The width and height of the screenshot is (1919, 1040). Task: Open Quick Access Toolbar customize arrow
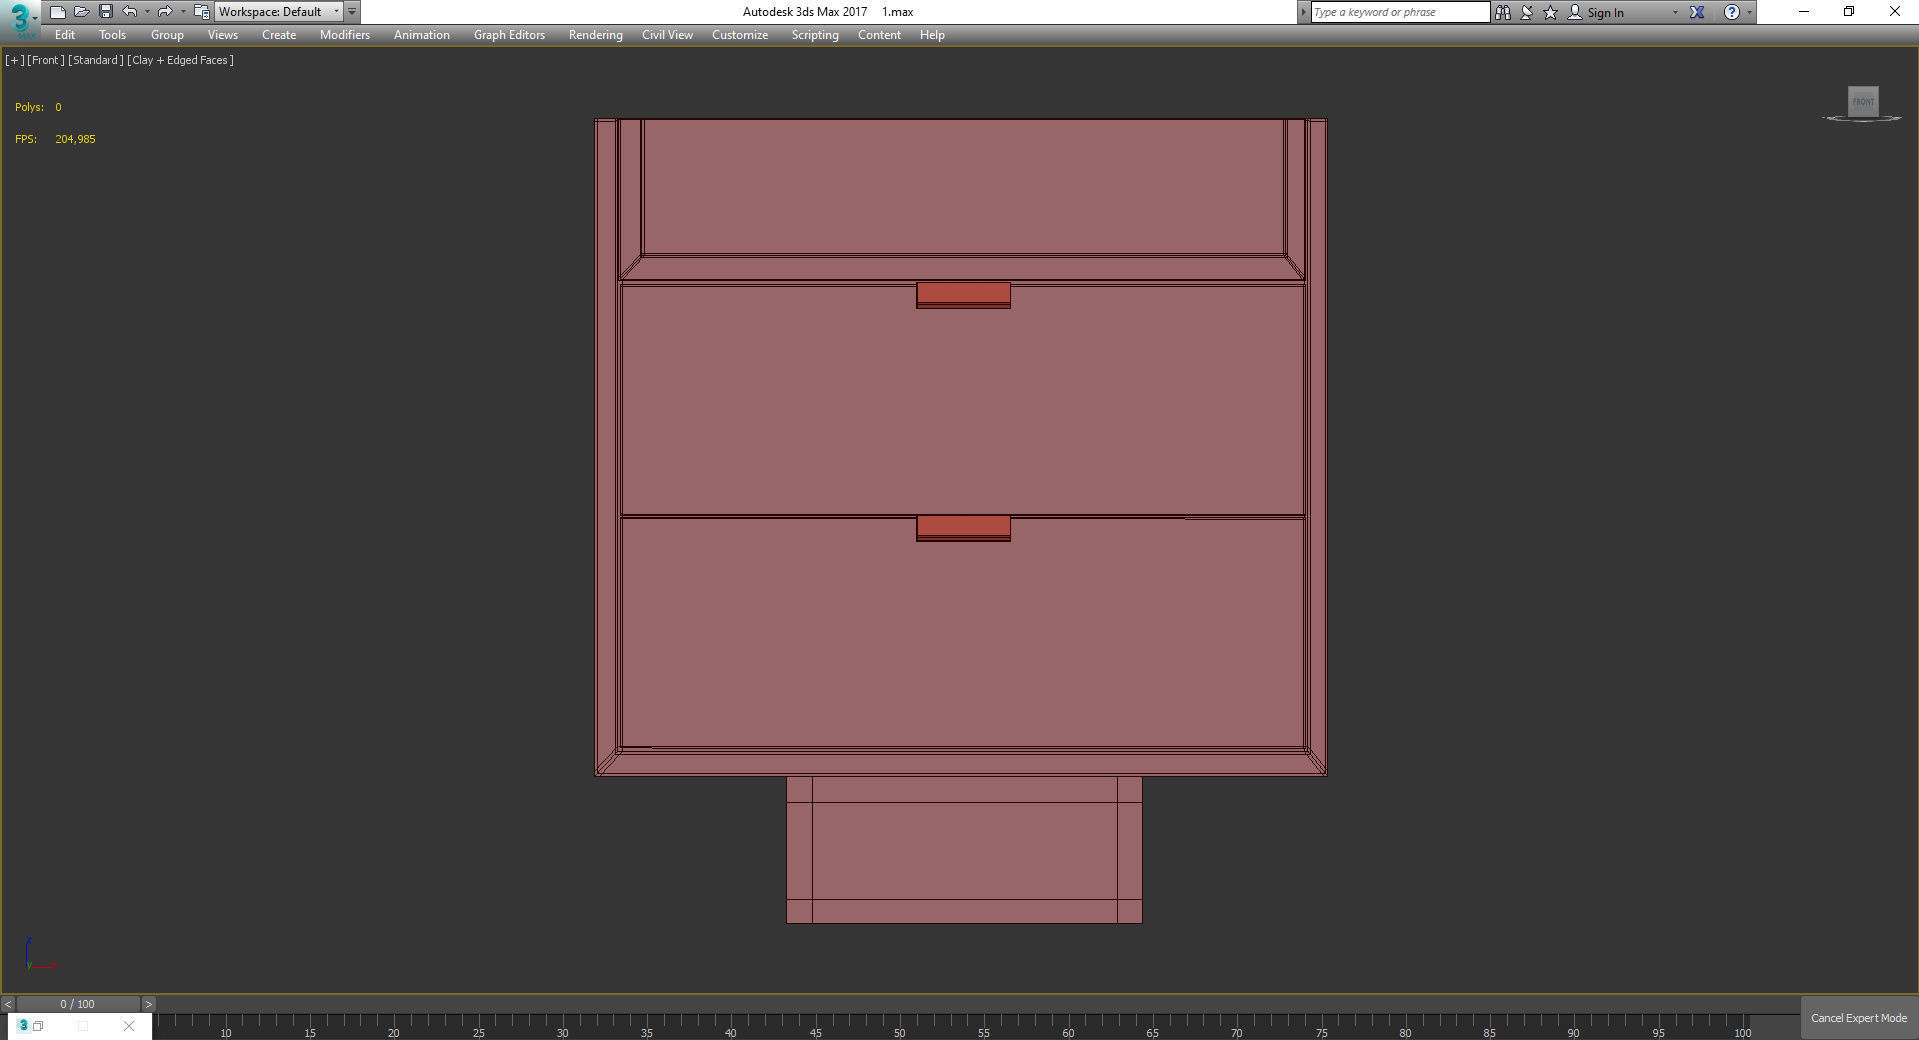[352, 12]
